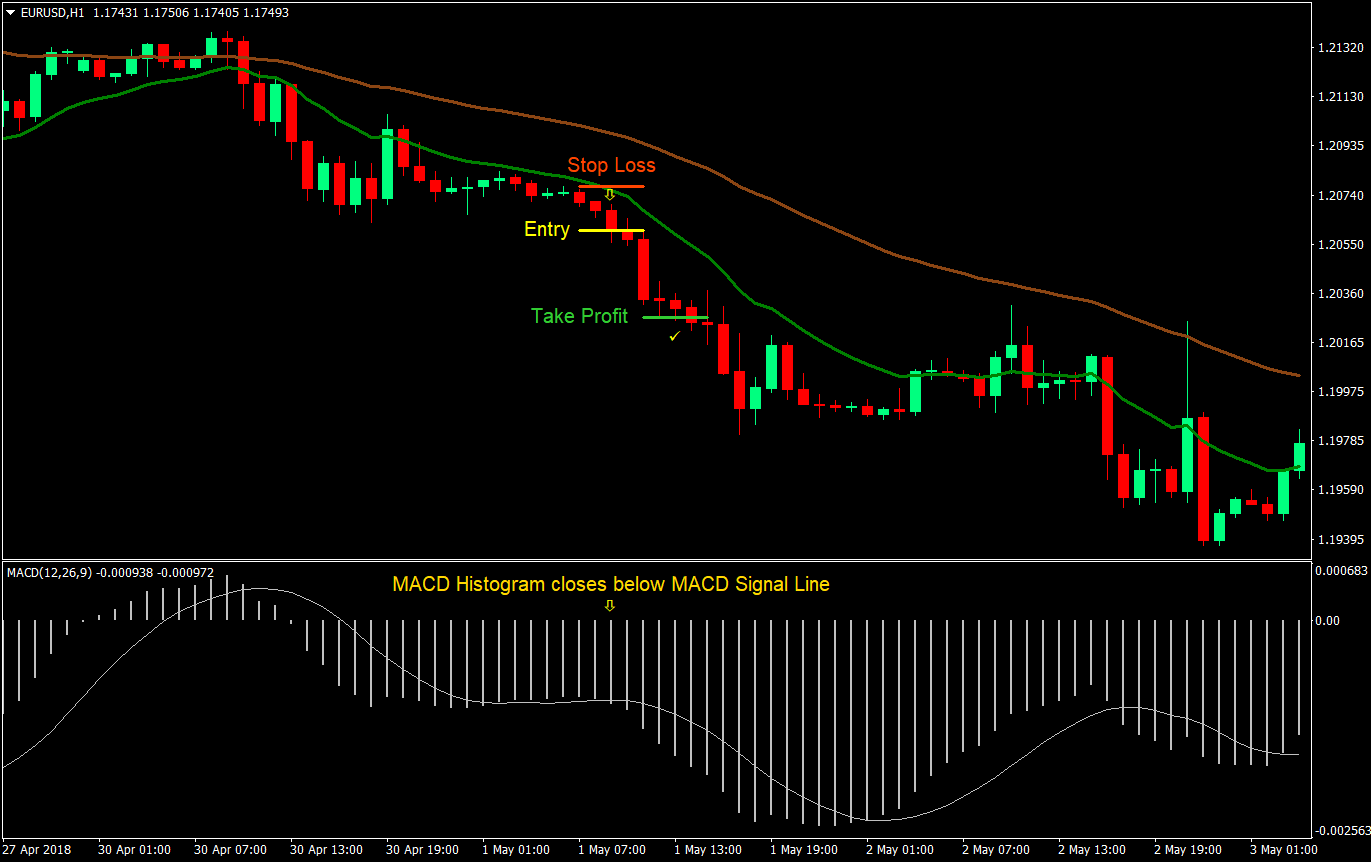
Task: Click the 1 May 07:00 time label
Action: [612, 850]
